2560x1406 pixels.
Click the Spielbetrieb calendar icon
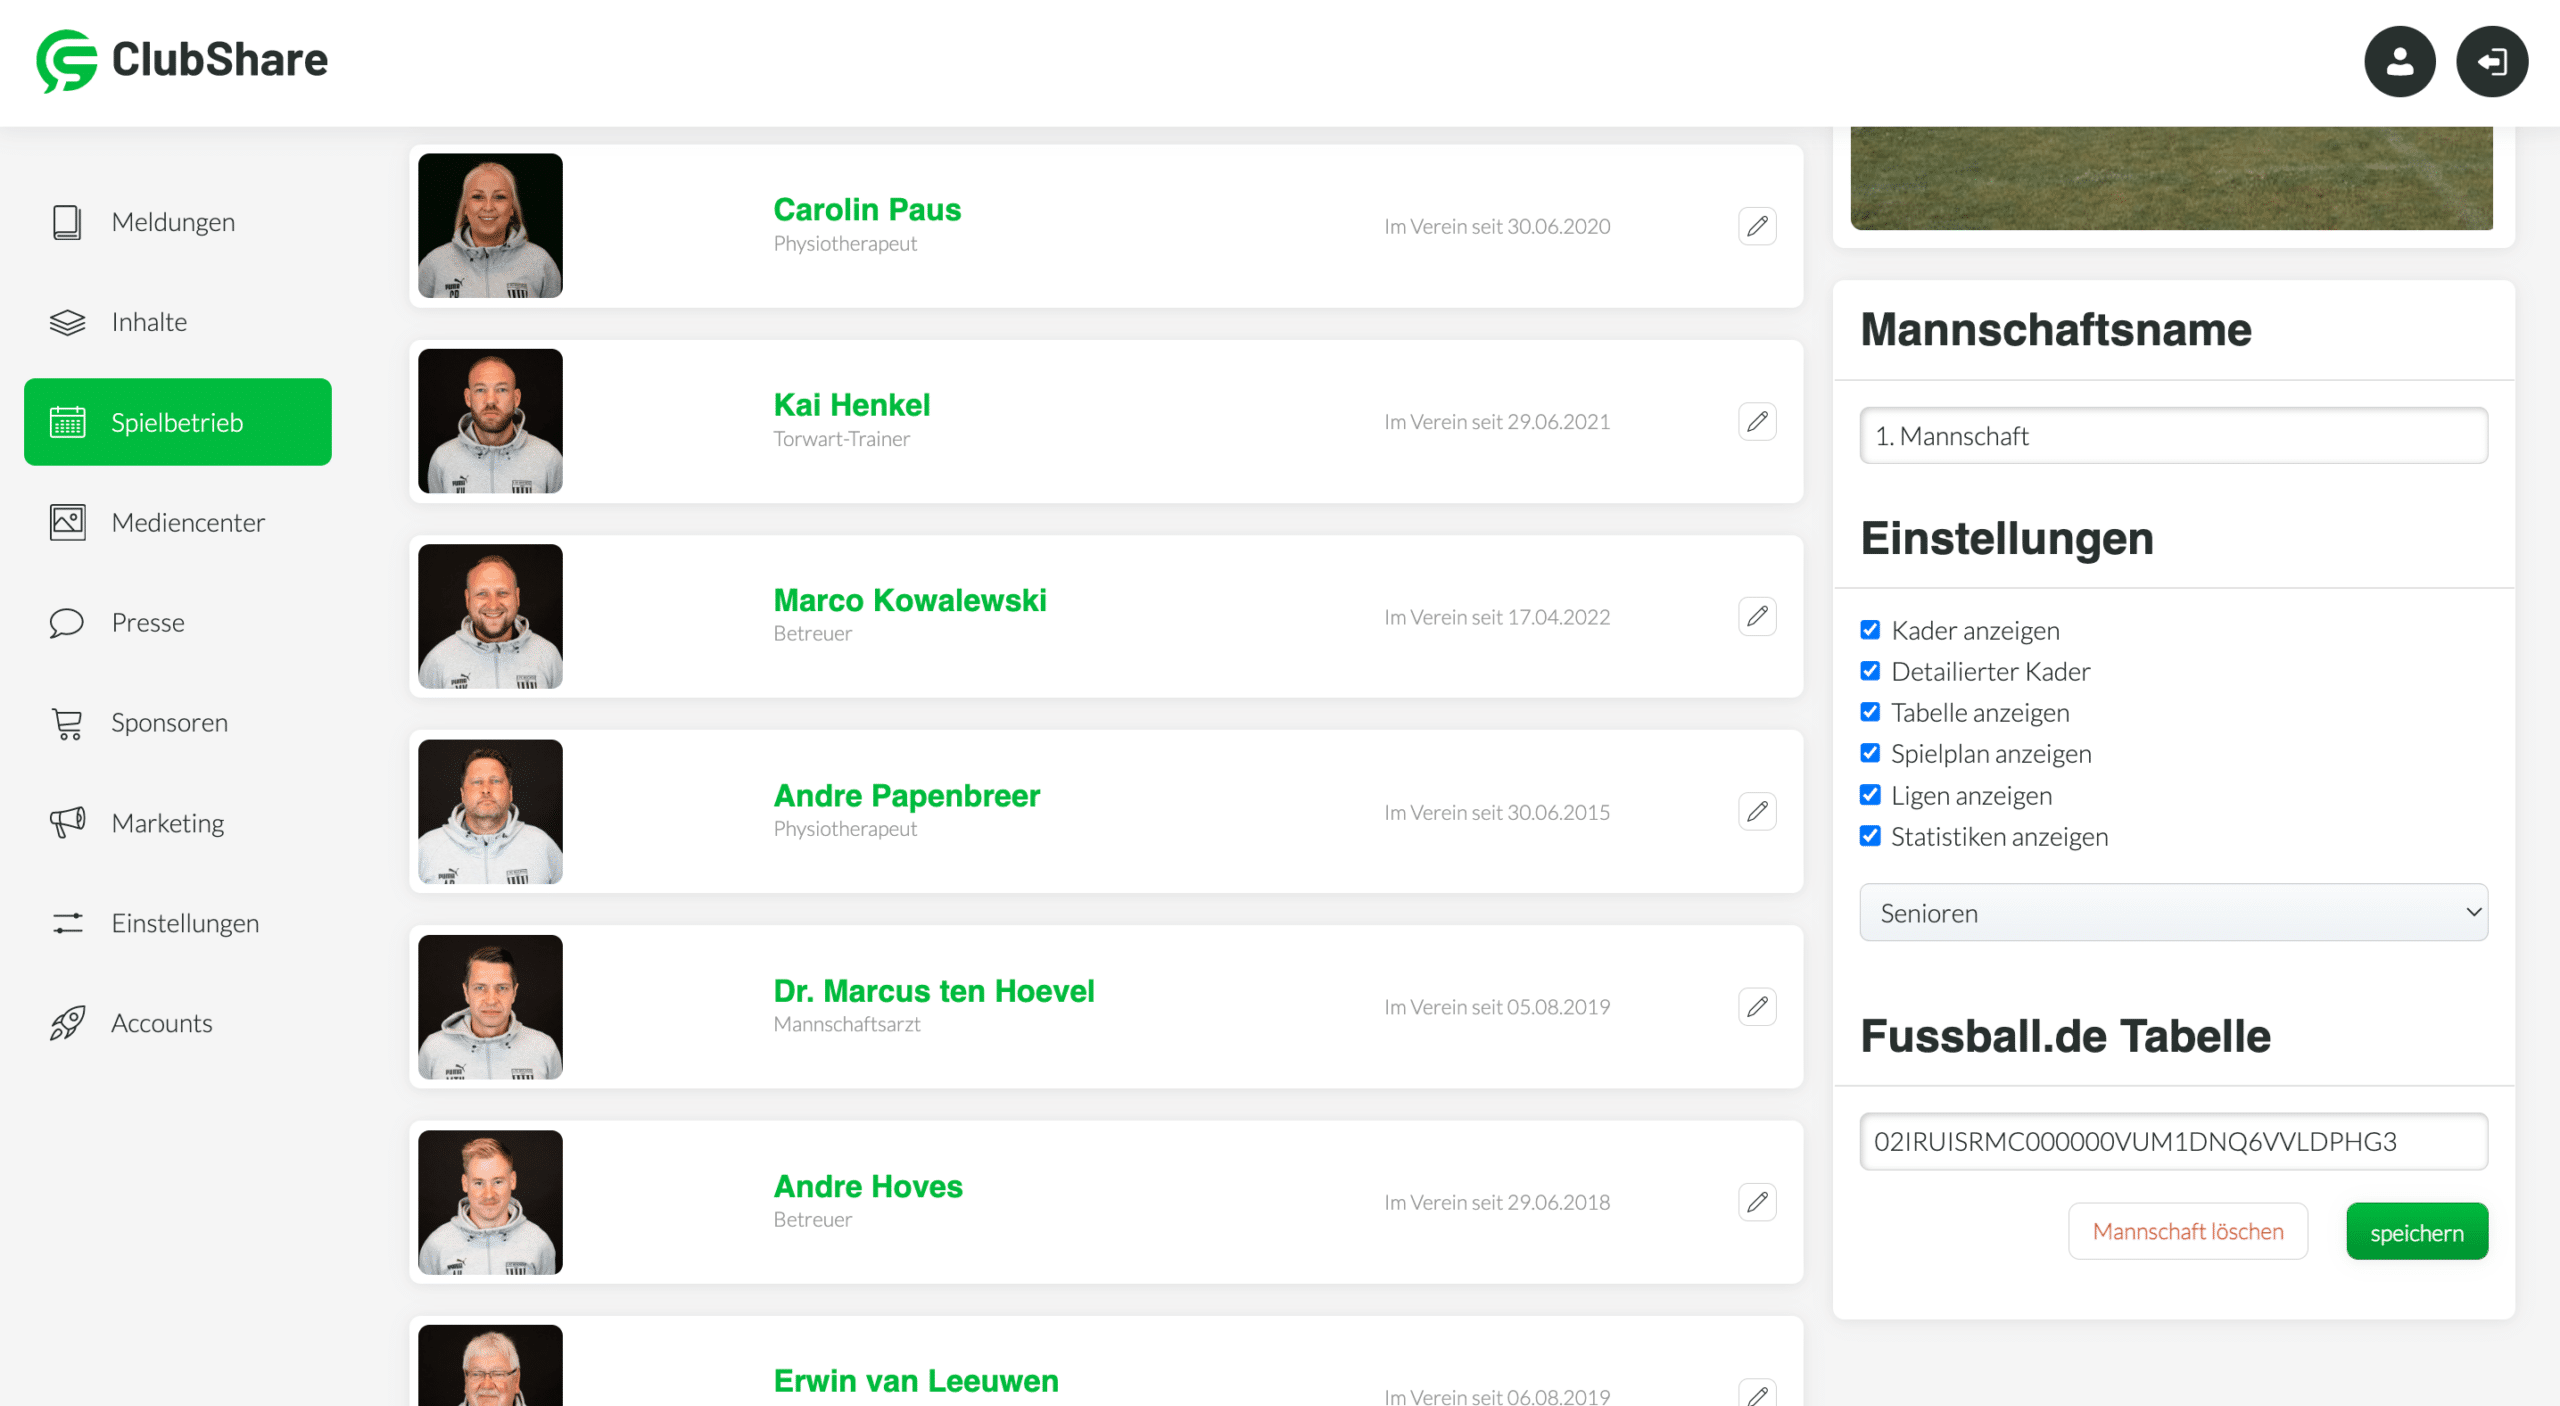tap(67, 422)
